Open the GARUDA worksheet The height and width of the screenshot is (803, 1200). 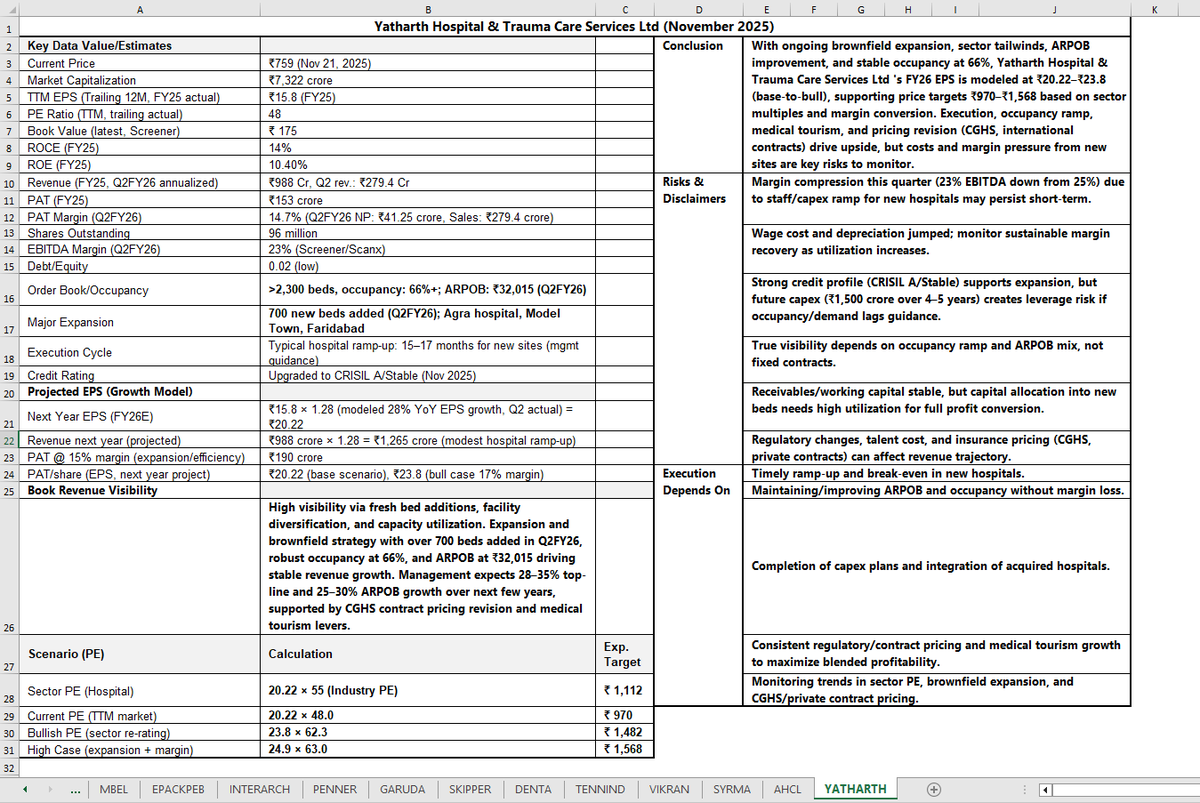[x=402, y=789]
